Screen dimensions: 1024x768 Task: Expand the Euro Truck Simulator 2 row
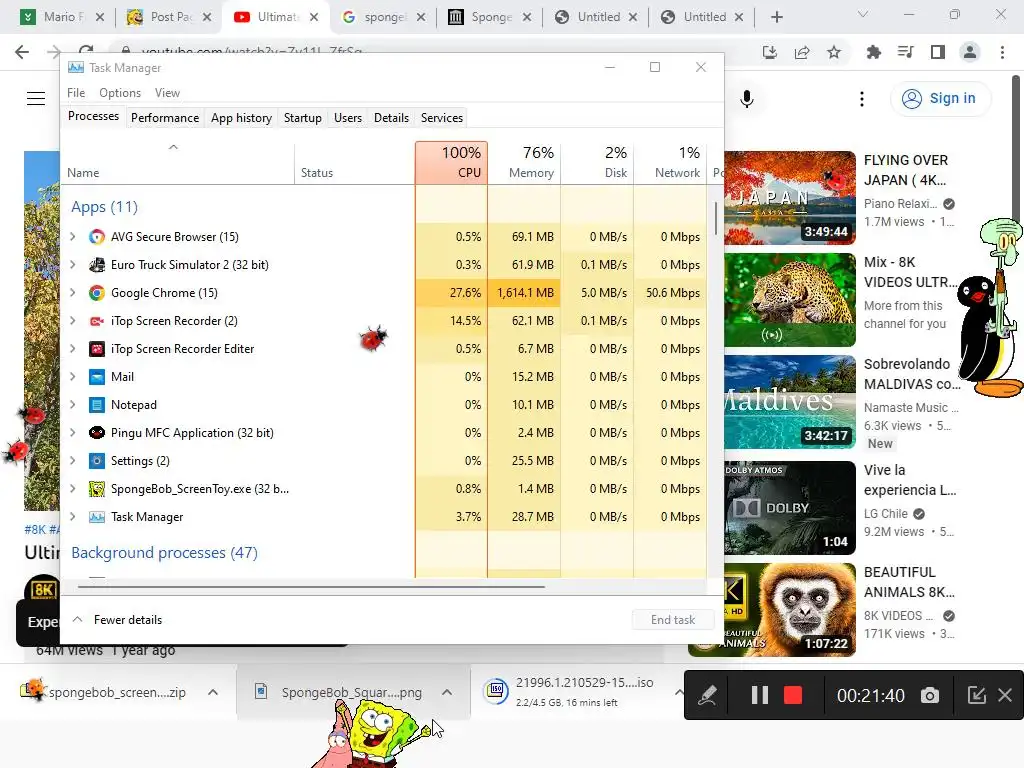point(72,265)
